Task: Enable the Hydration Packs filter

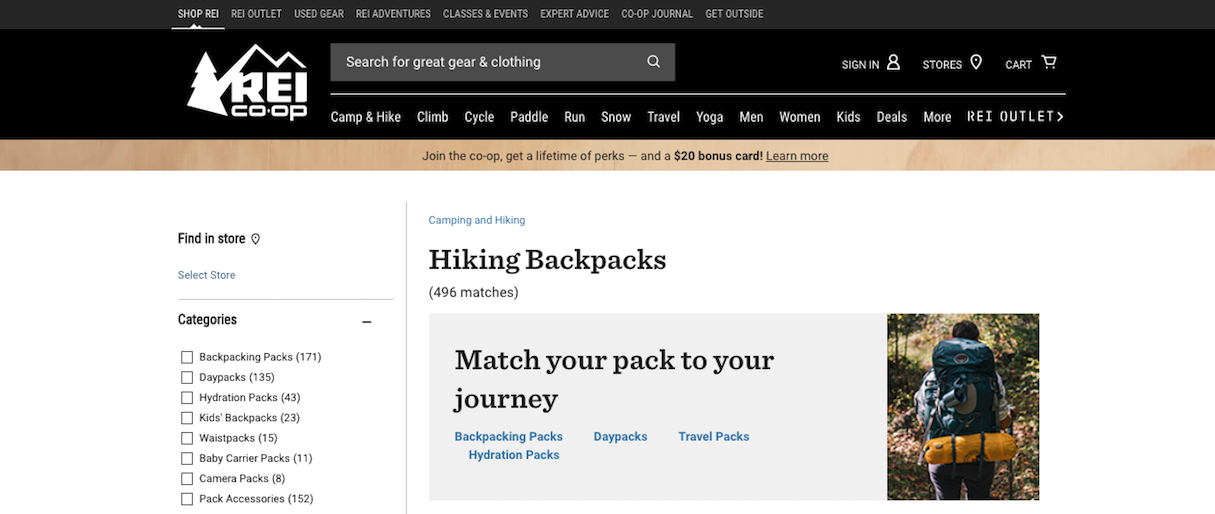Action: tap(187, 398)
